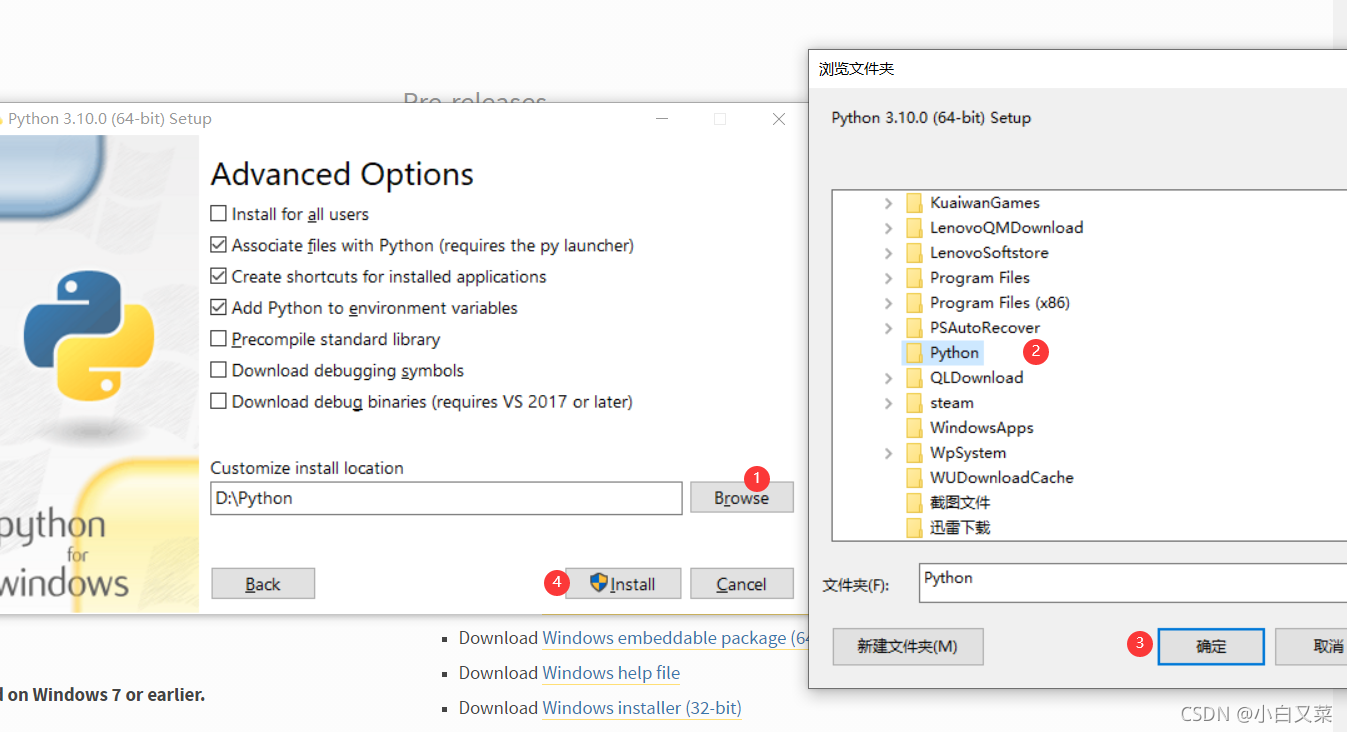The height and width of the screenshot is (732, 1347).
Task: Enable Precompile standard library checkbox
Action: [218, 339]
